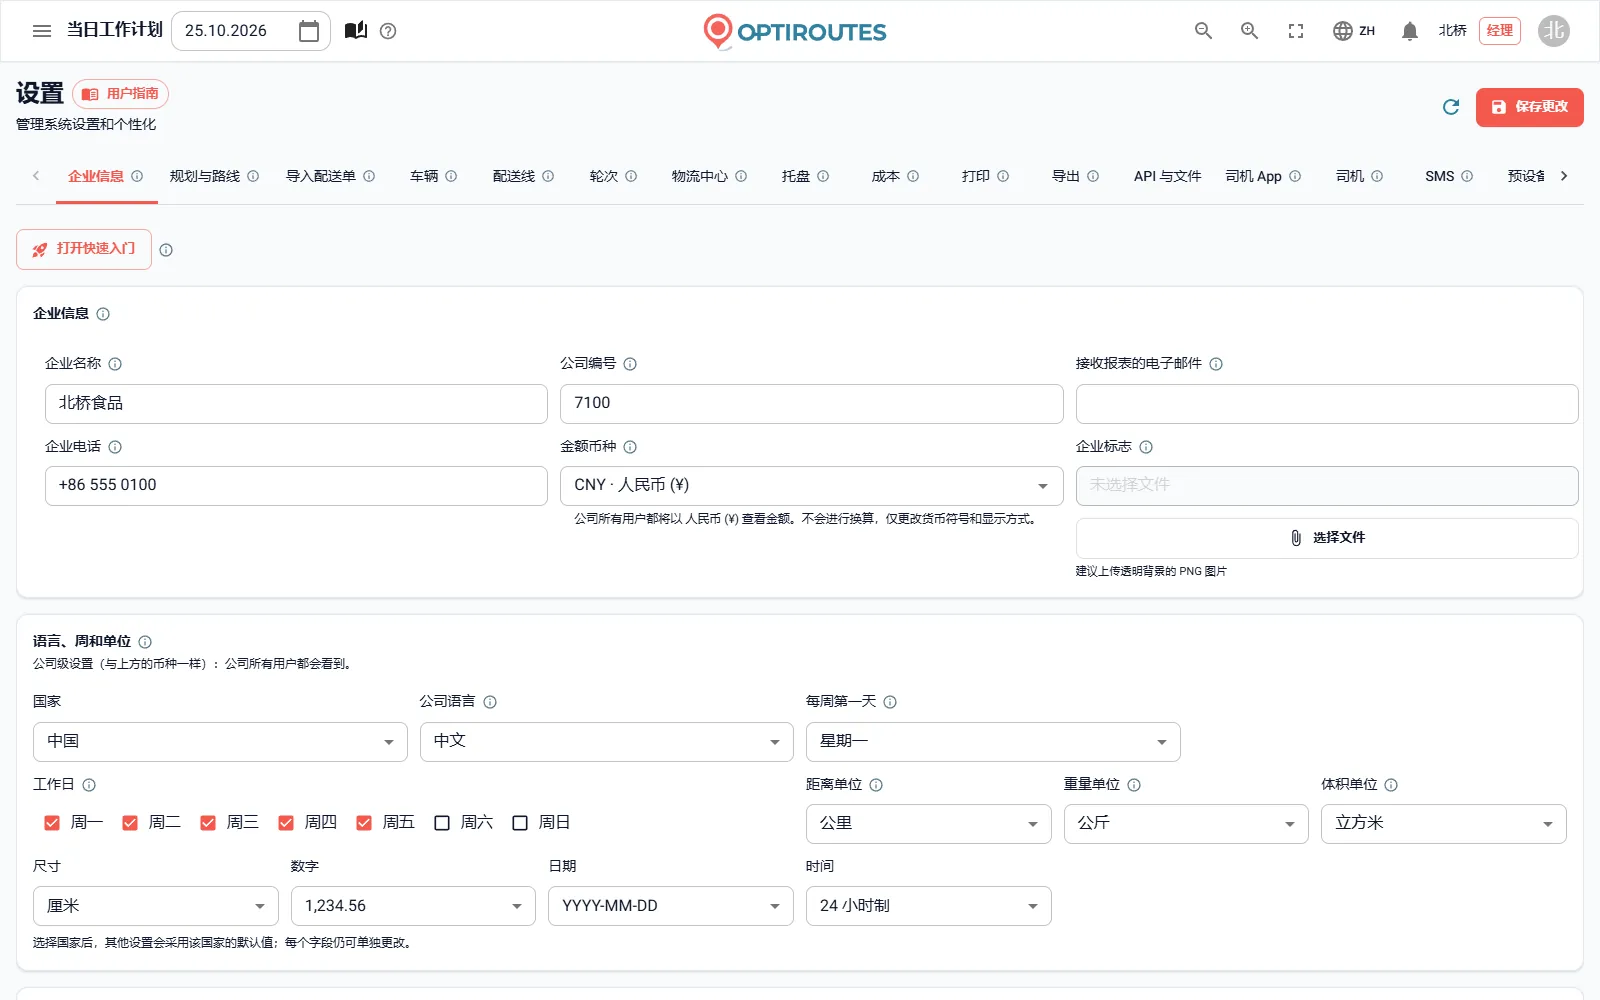Click the 选择文件 upload button

(x=1327, y=538)
